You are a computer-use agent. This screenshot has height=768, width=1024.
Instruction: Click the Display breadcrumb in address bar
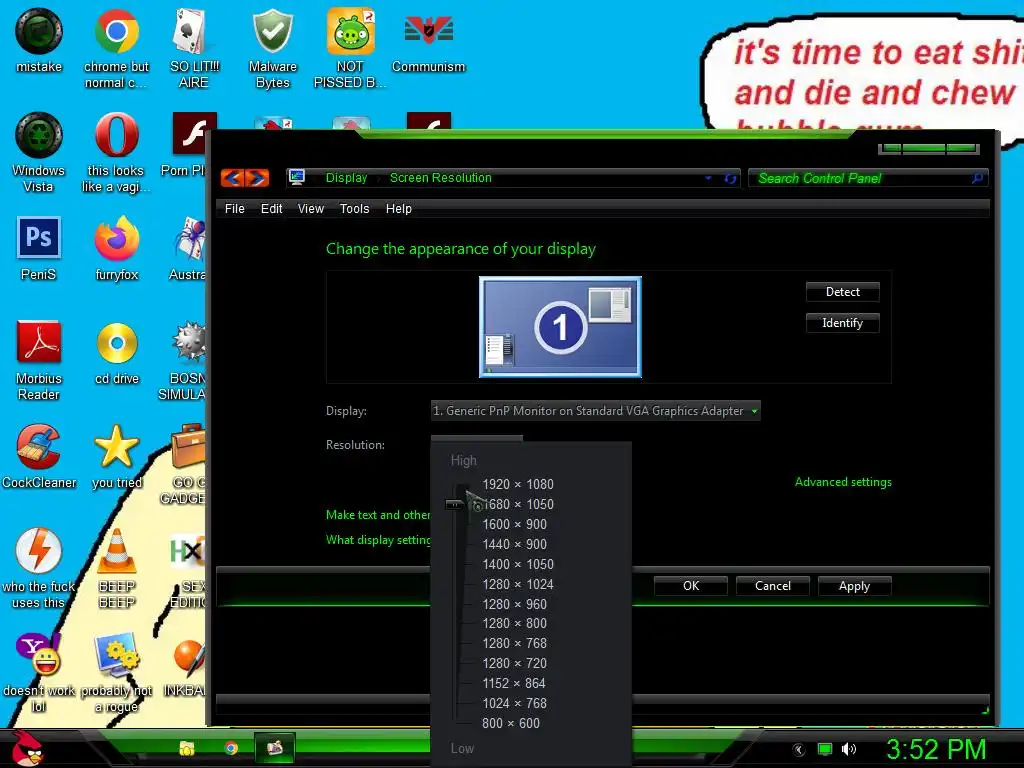click(346, 178)
